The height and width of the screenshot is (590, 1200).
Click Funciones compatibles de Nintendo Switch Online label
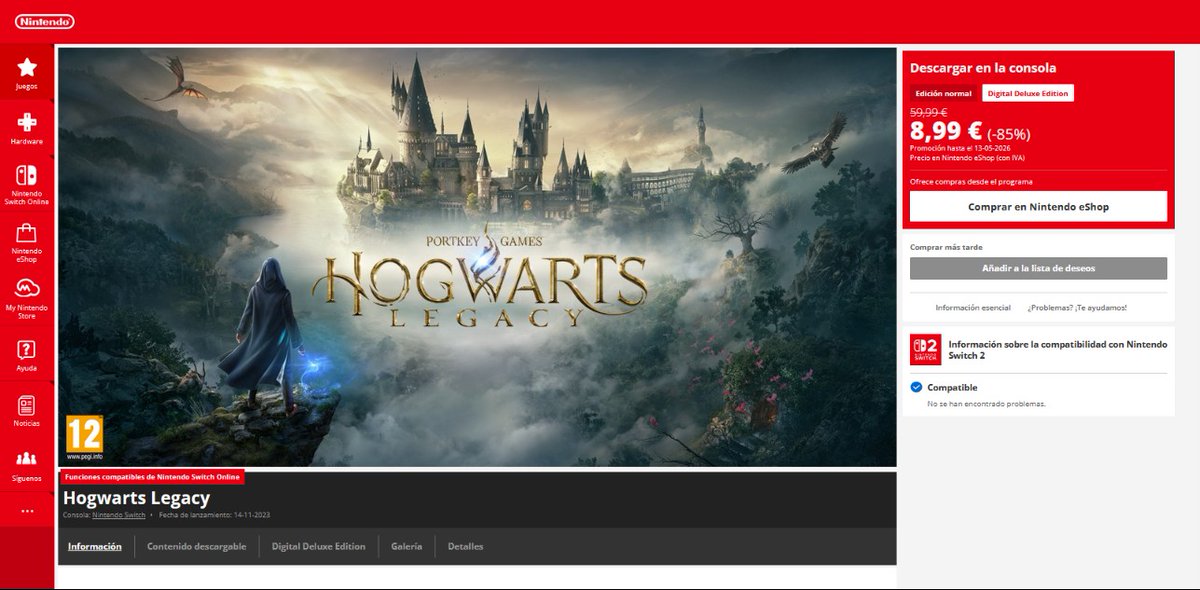[151, 477]
